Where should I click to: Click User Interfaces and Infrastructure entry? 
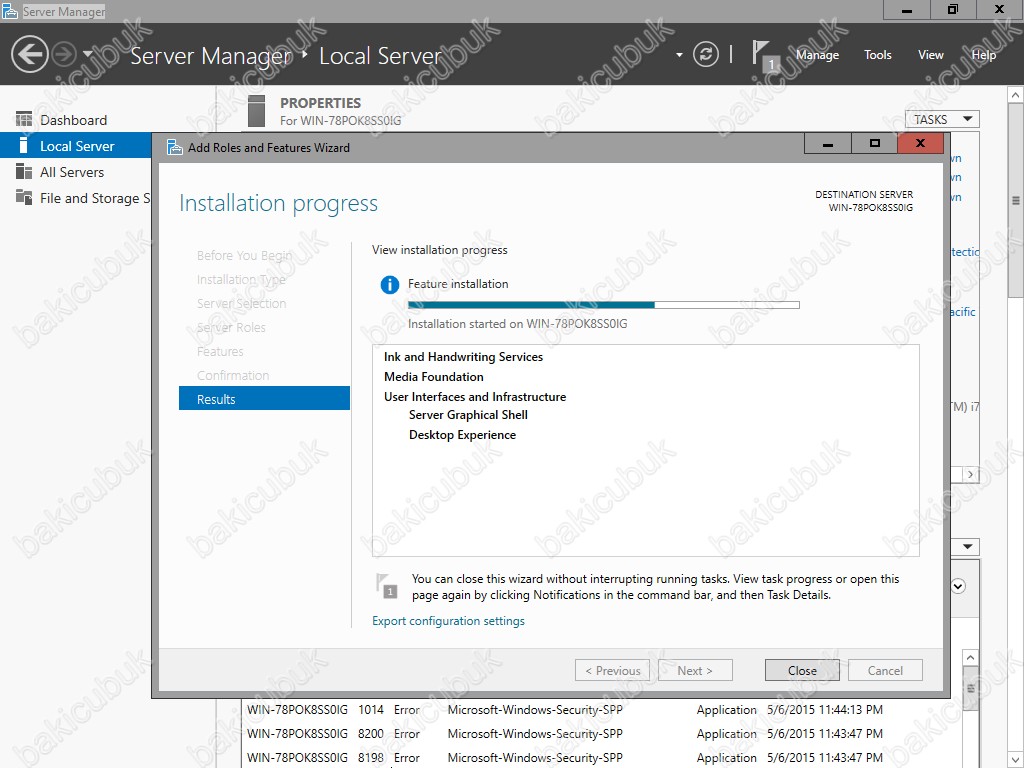coord(475,397)
